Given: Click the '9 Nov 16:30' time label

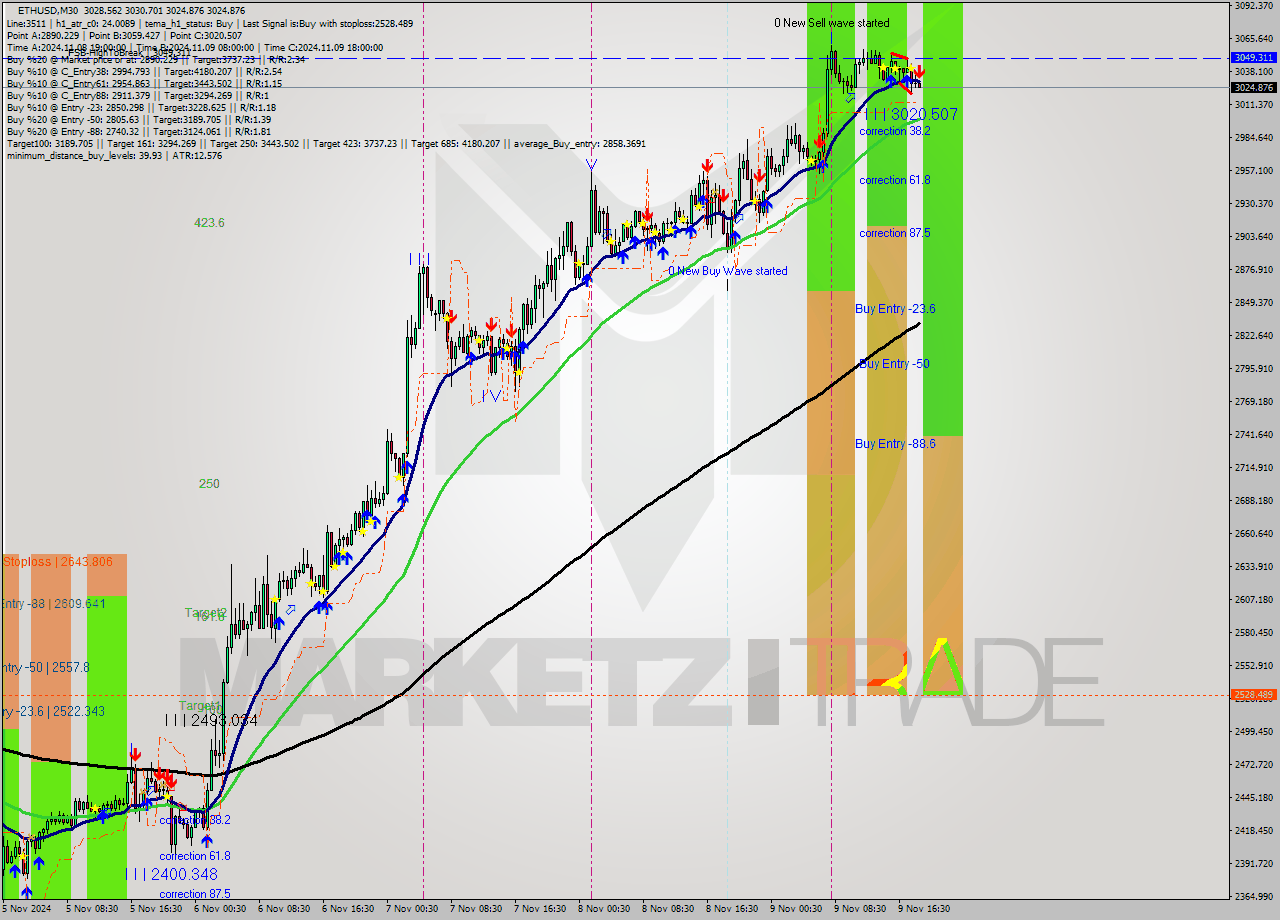Looking at the screenshot, I should coord(924,910).
